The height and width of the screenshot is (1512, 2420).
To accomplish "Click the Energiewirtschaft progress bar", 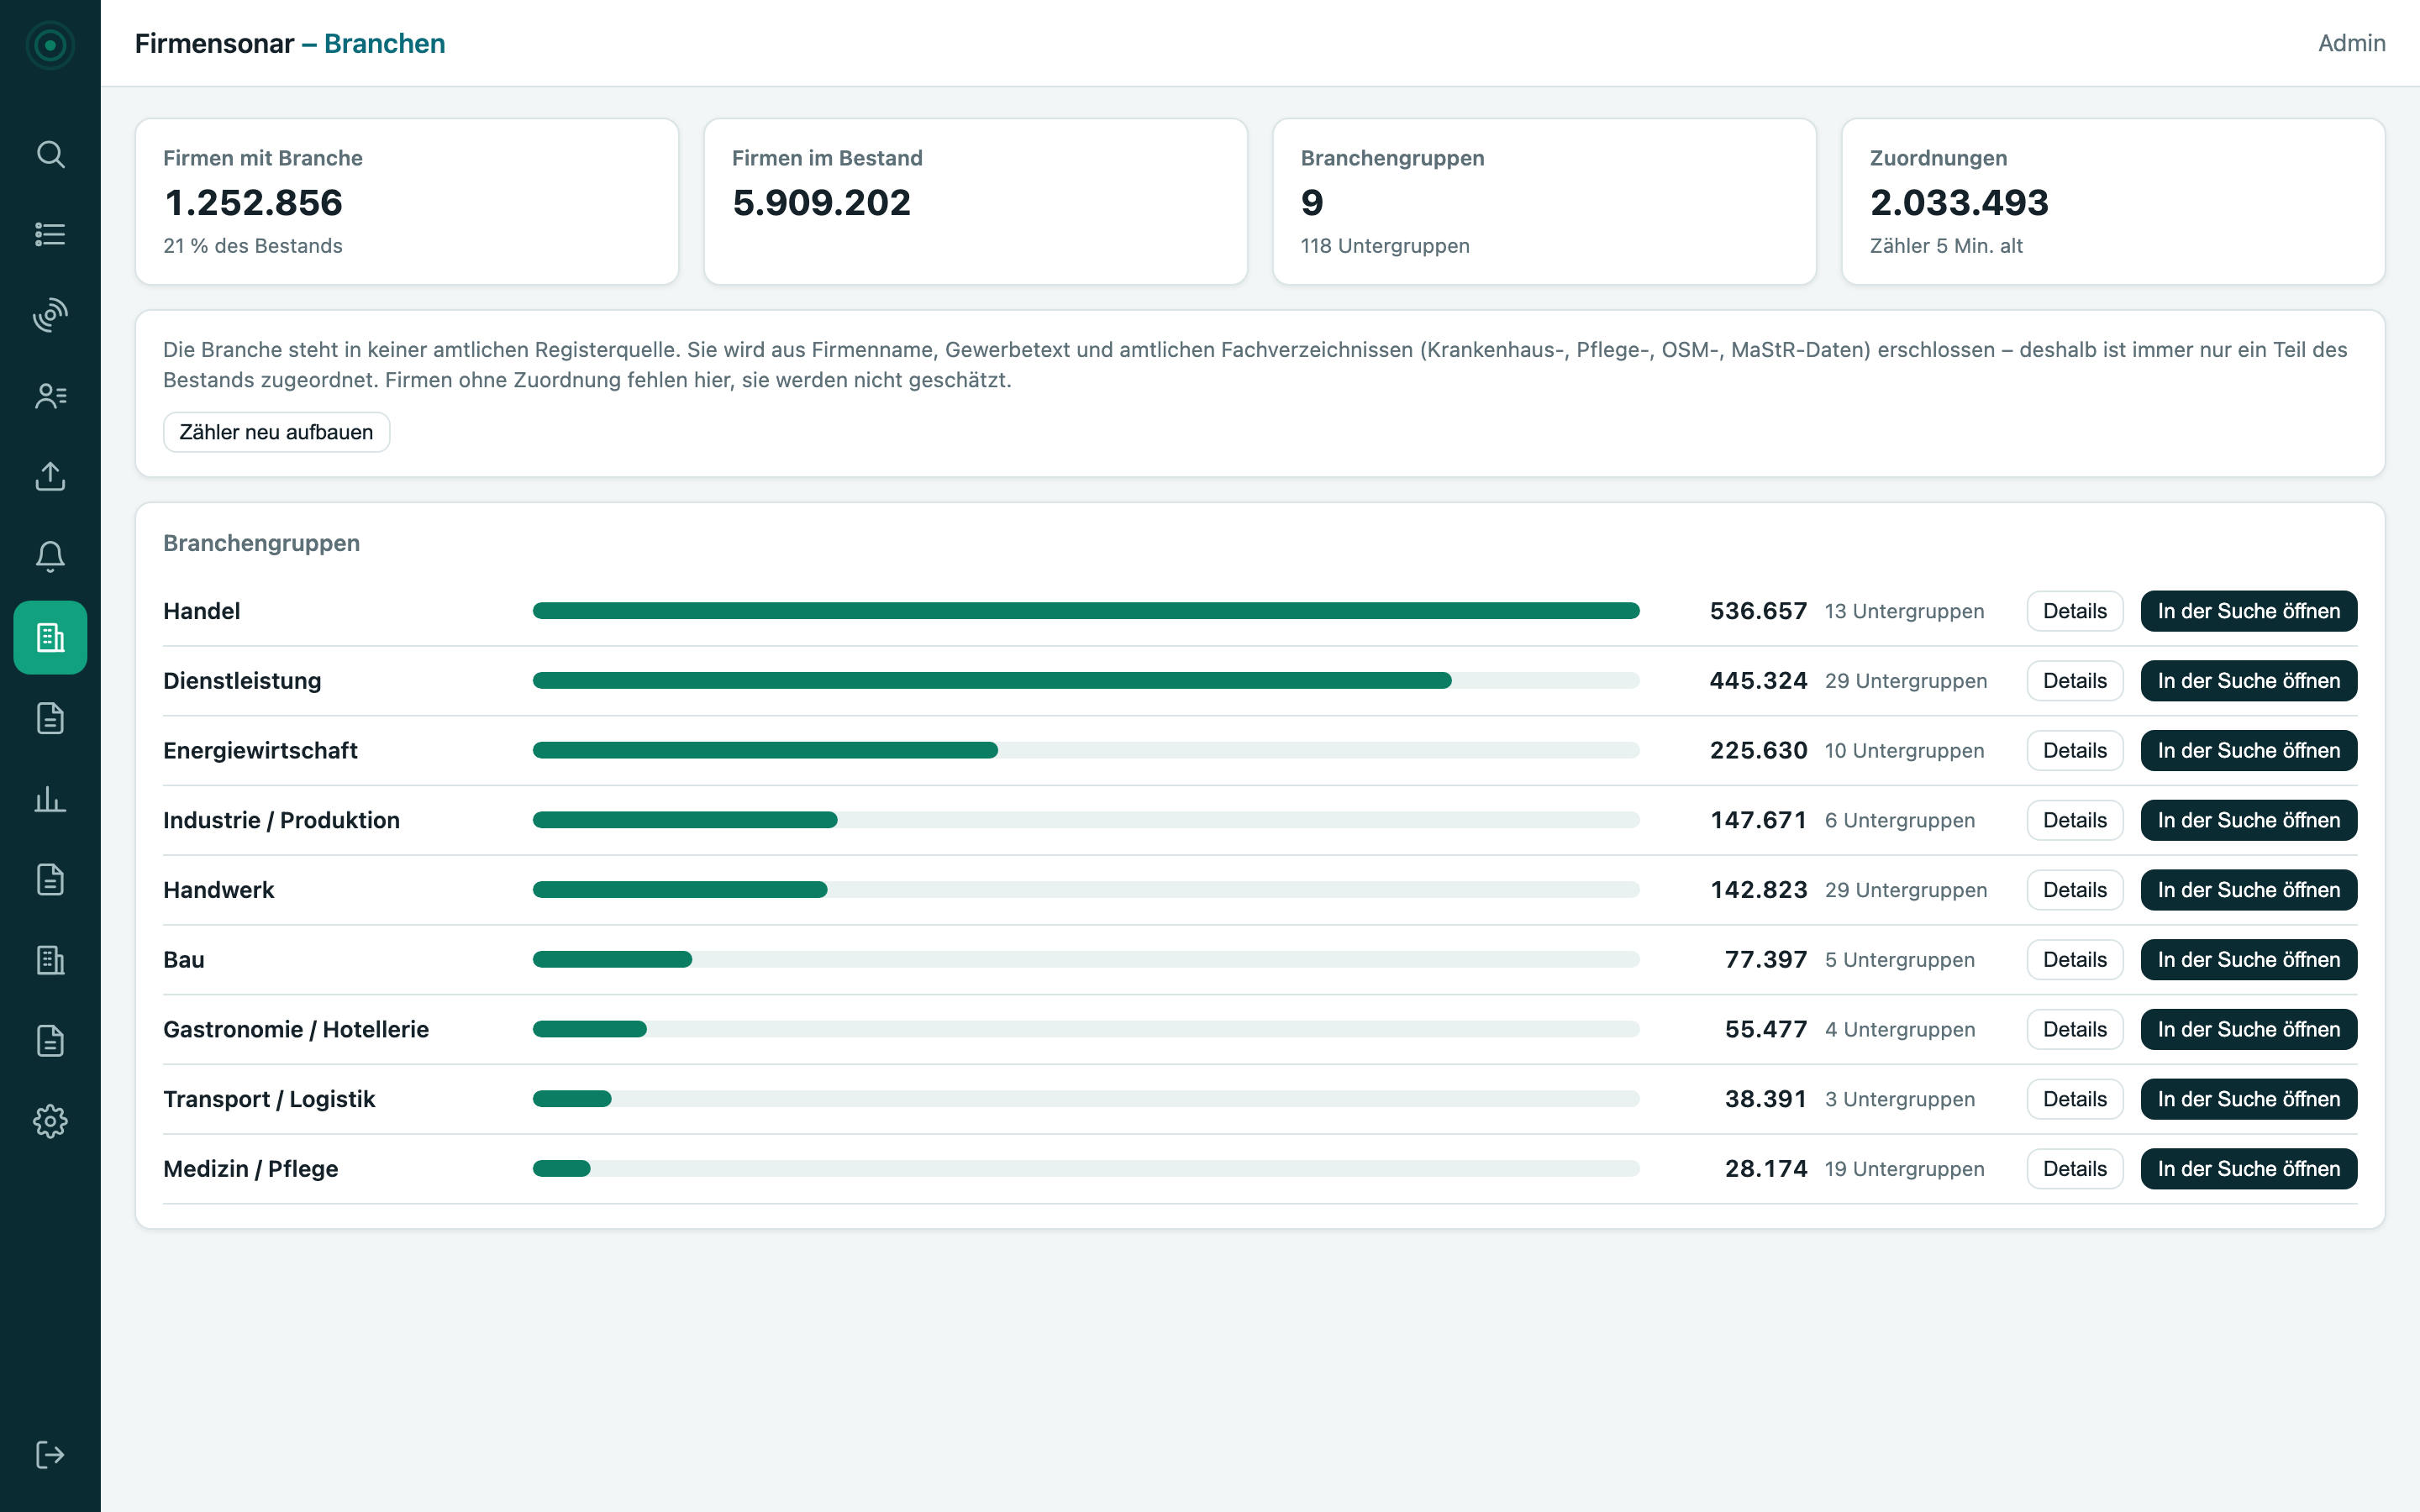I will 1086,750.
